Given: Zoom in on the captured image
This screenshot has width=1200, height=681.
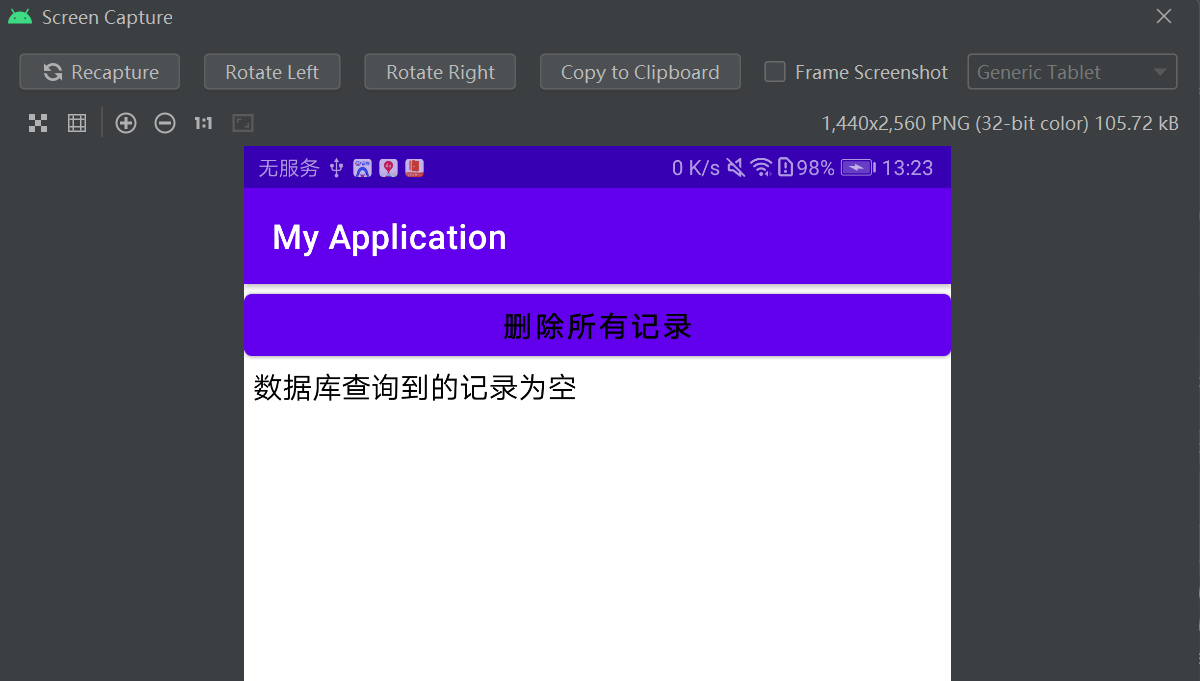Looking at the screenshot, I should (126, 123).
